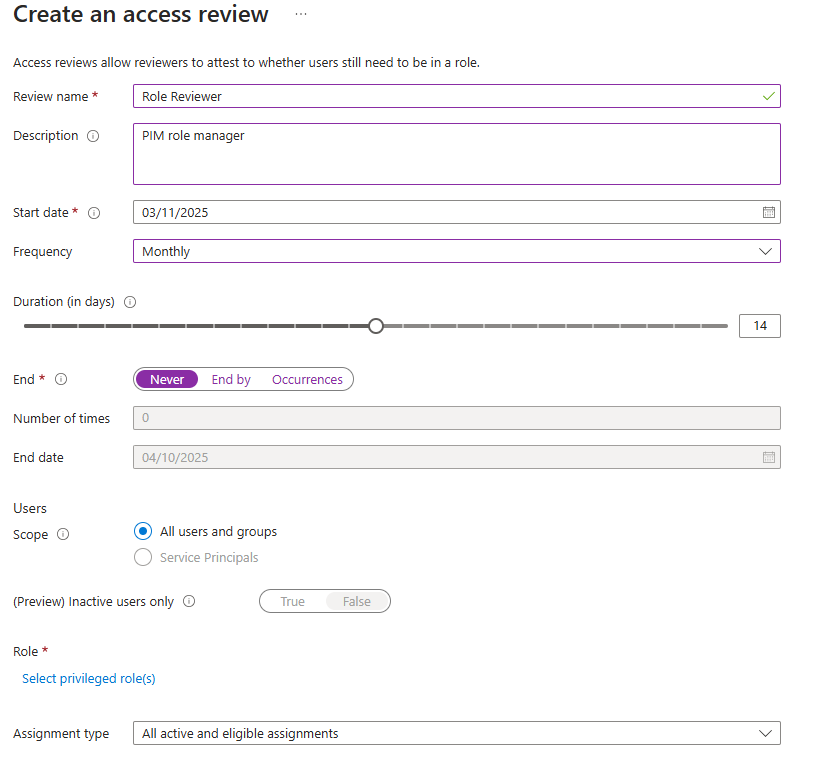
Task: Click inside the Description text area
Action: pos(456,154)
